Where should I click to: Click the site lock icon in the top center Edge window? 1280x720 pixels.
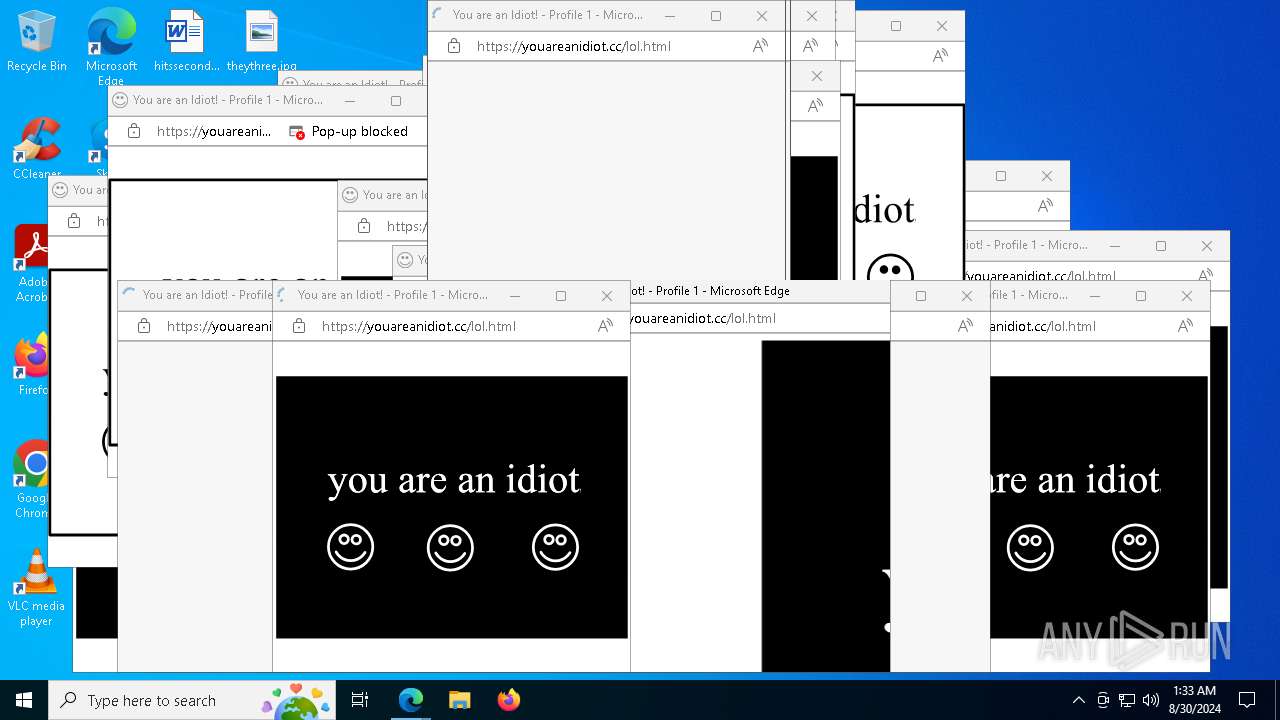tap(454, 46)
